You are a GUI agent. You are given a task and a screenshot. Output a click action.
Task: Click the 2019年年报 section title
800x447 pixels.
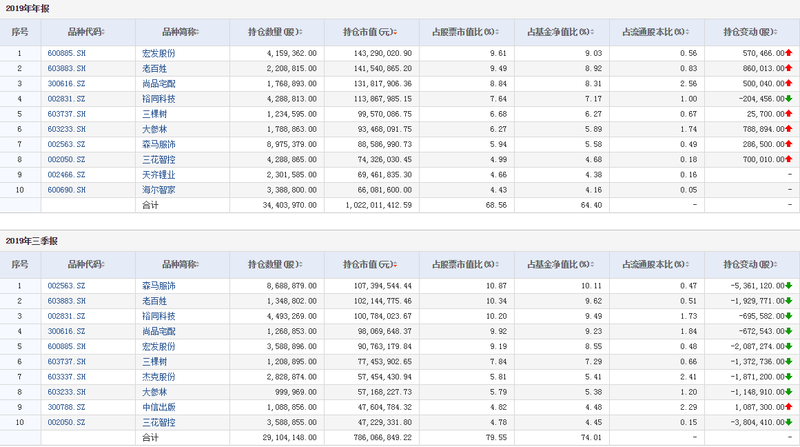point(28,9)
